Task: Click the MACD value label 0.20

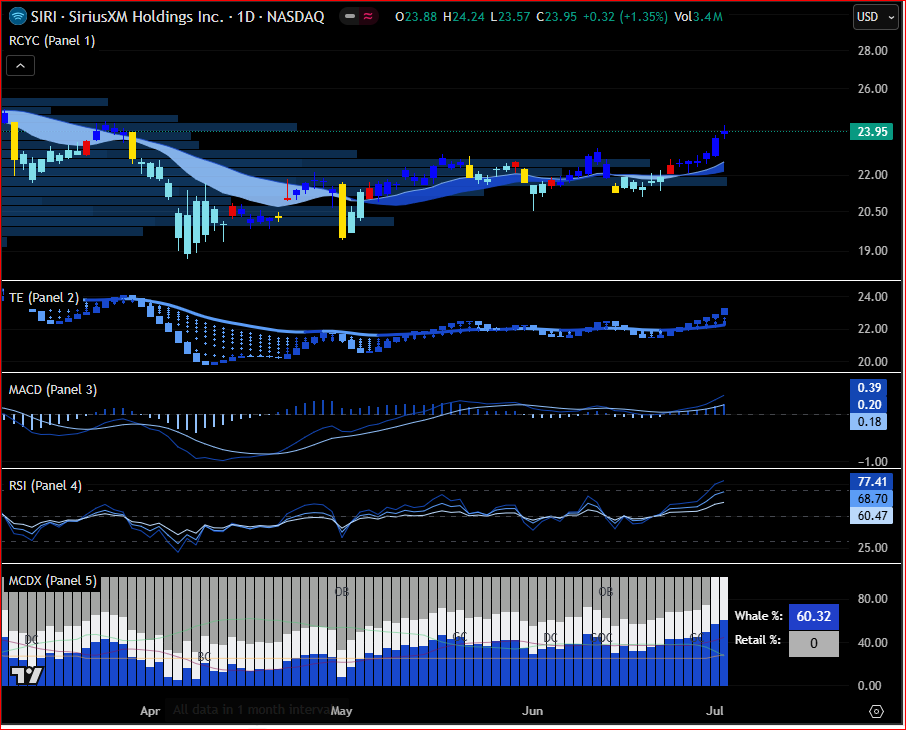Action: tap(868, 405)
